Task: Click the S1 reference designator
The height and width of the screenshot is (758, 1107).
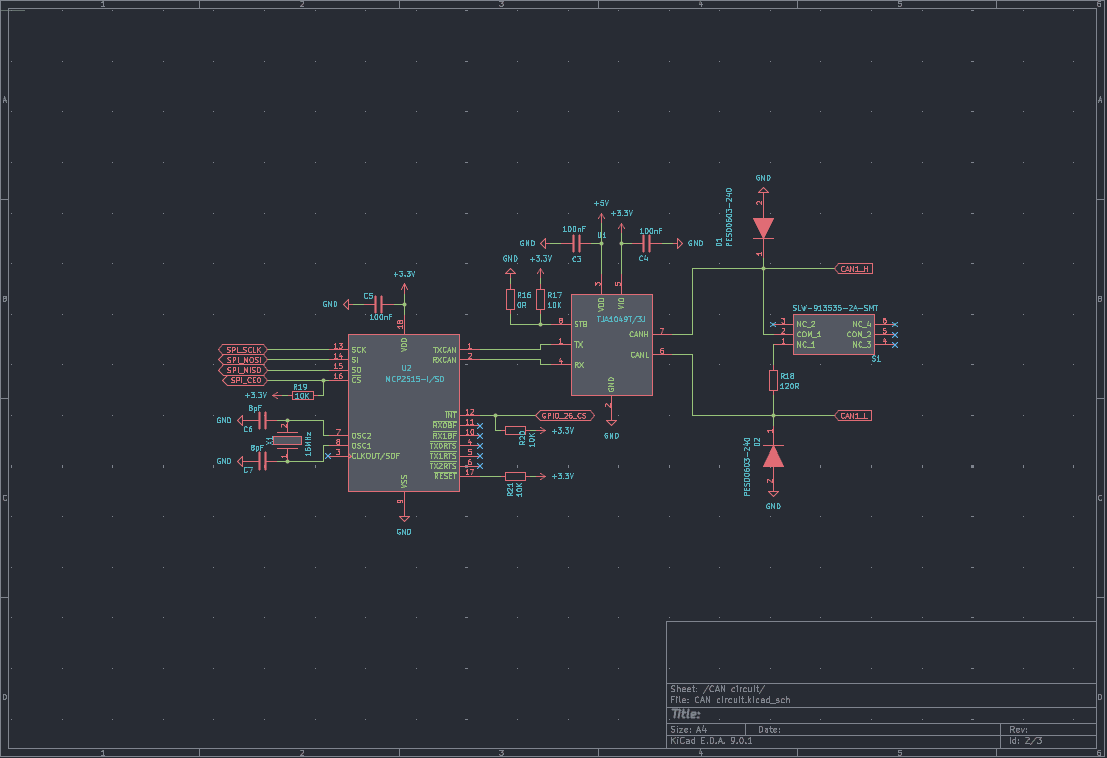Action: [x=876, y=359]
